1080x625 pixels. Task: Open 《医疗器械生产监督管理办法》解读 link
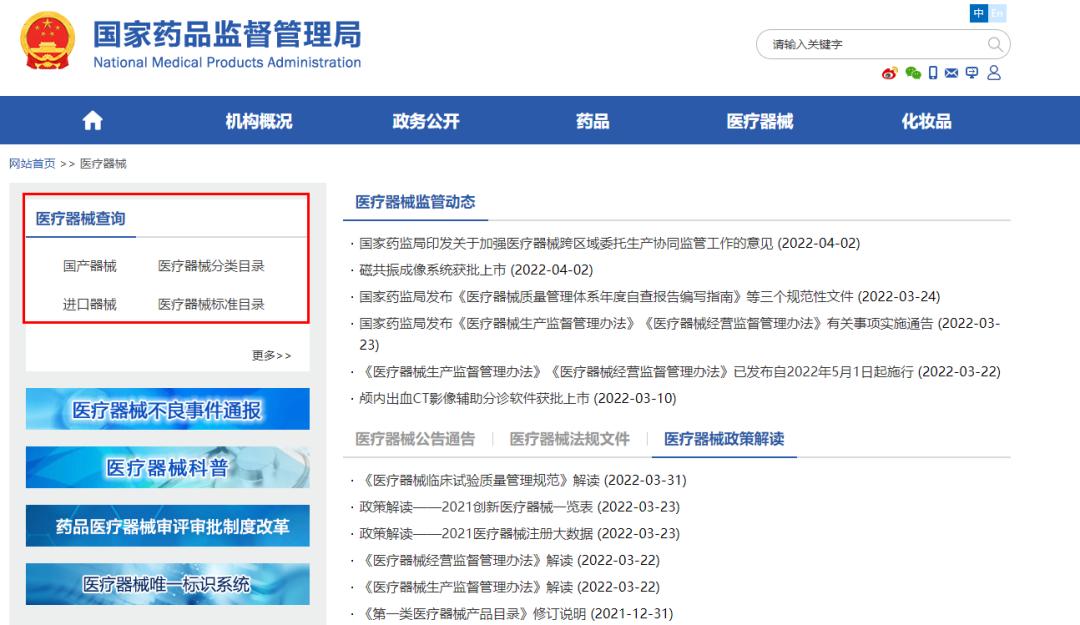click(510, 588)
